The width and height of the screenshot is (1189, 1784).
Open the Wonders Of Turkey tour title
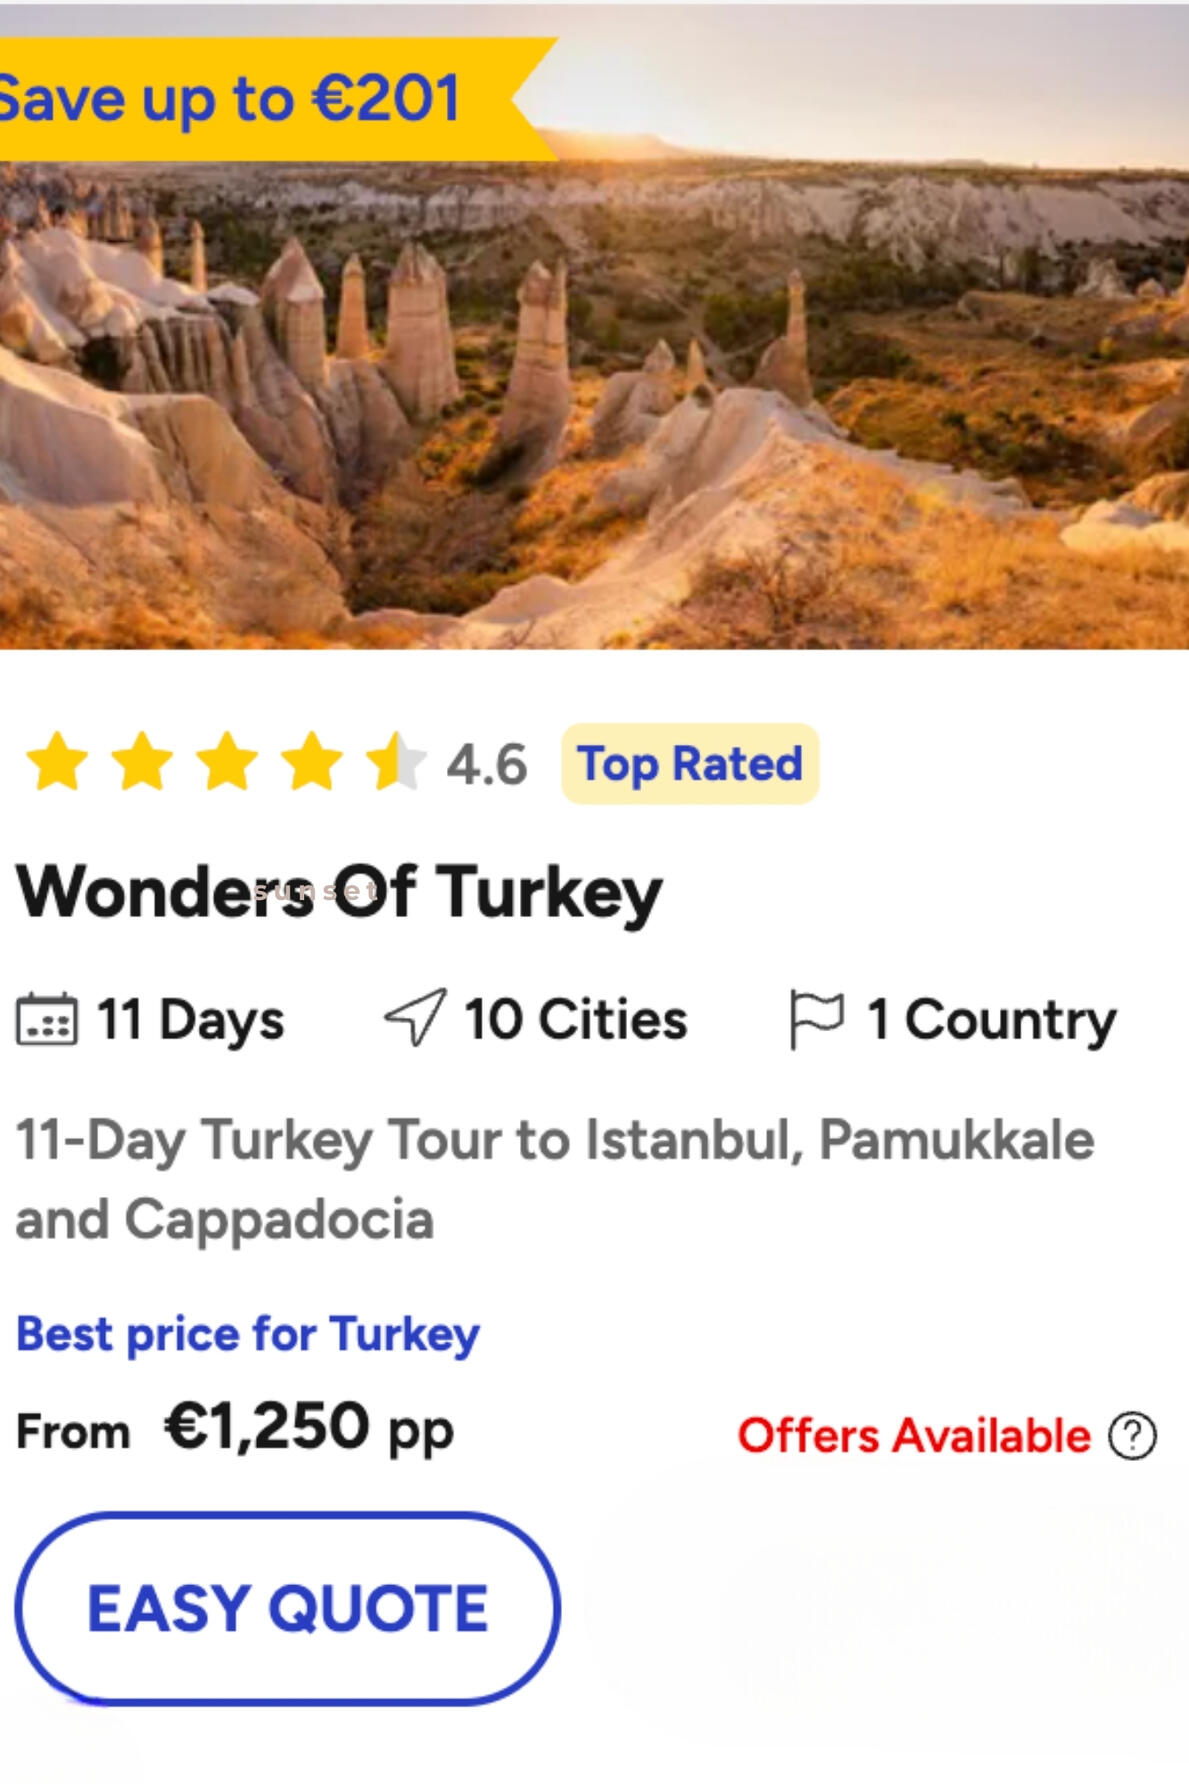click(x=339, y=892)
